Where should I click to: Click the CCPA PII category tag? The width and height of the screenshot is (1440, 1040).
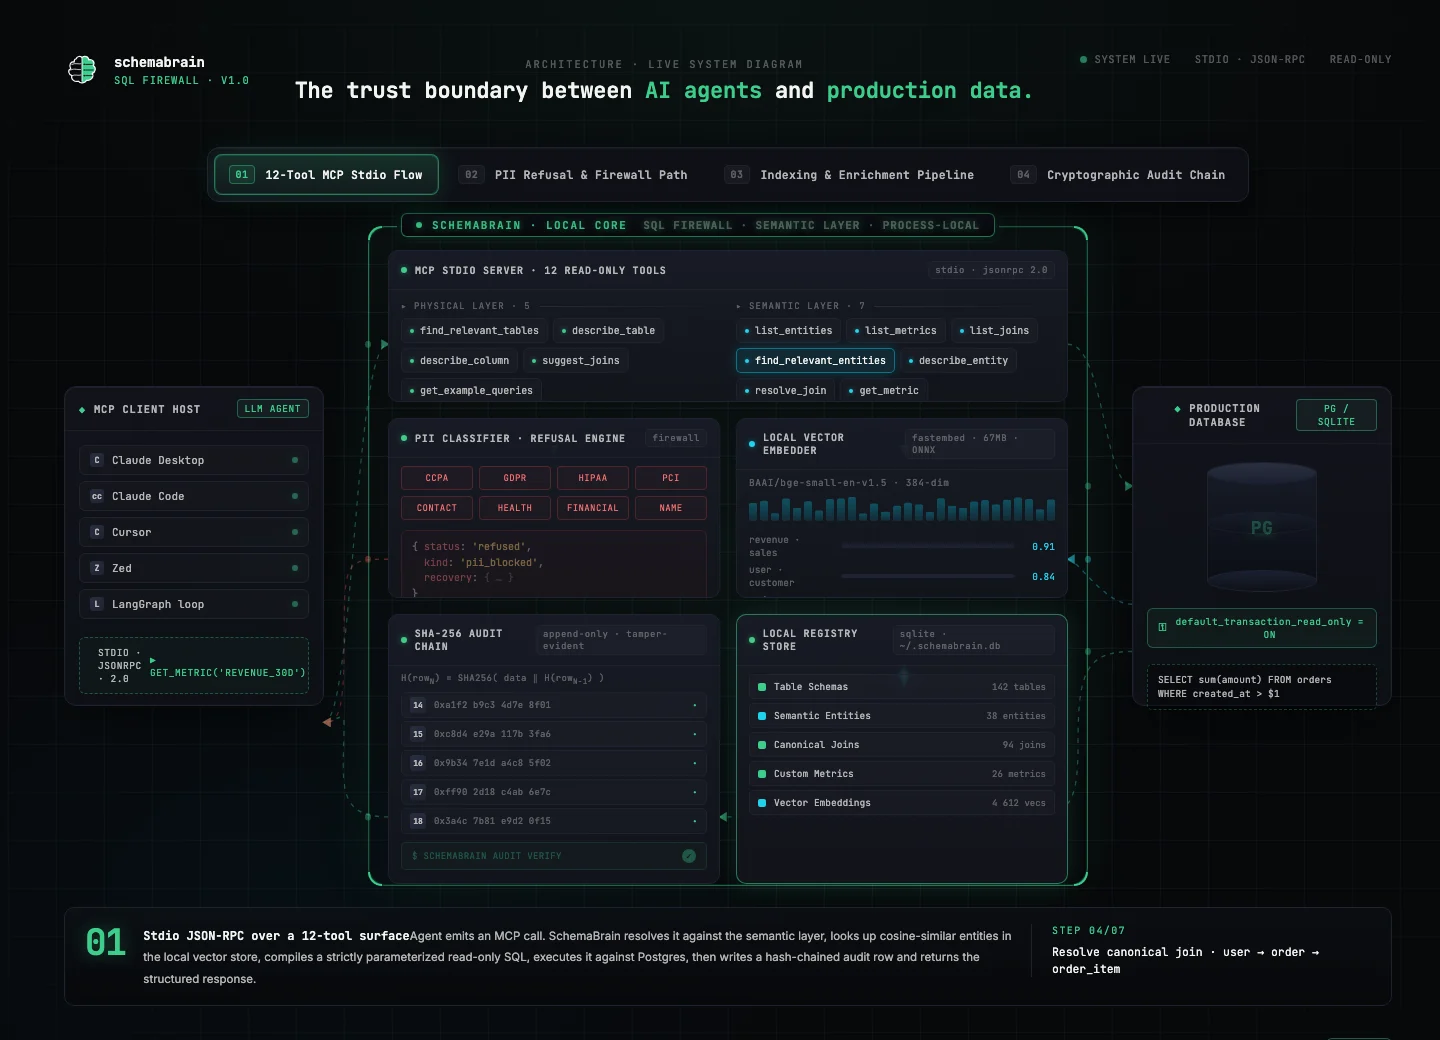437,478
